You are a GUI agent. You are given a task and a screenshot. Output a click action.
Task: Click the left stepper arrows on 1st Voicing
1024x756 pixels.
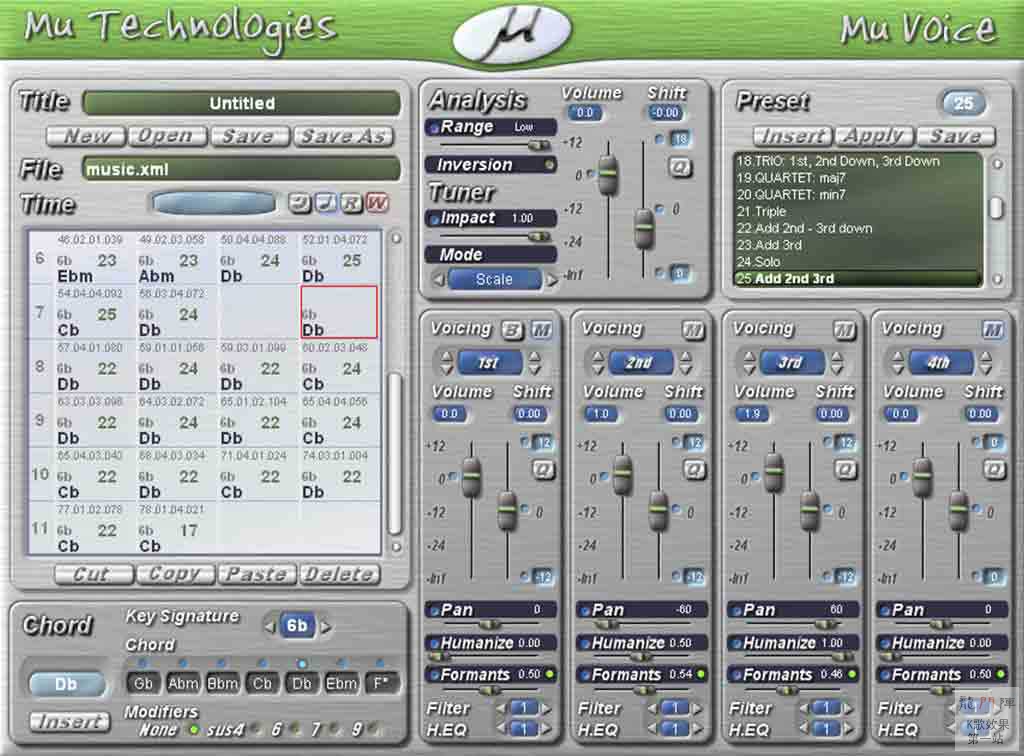[x=447, y=363]
